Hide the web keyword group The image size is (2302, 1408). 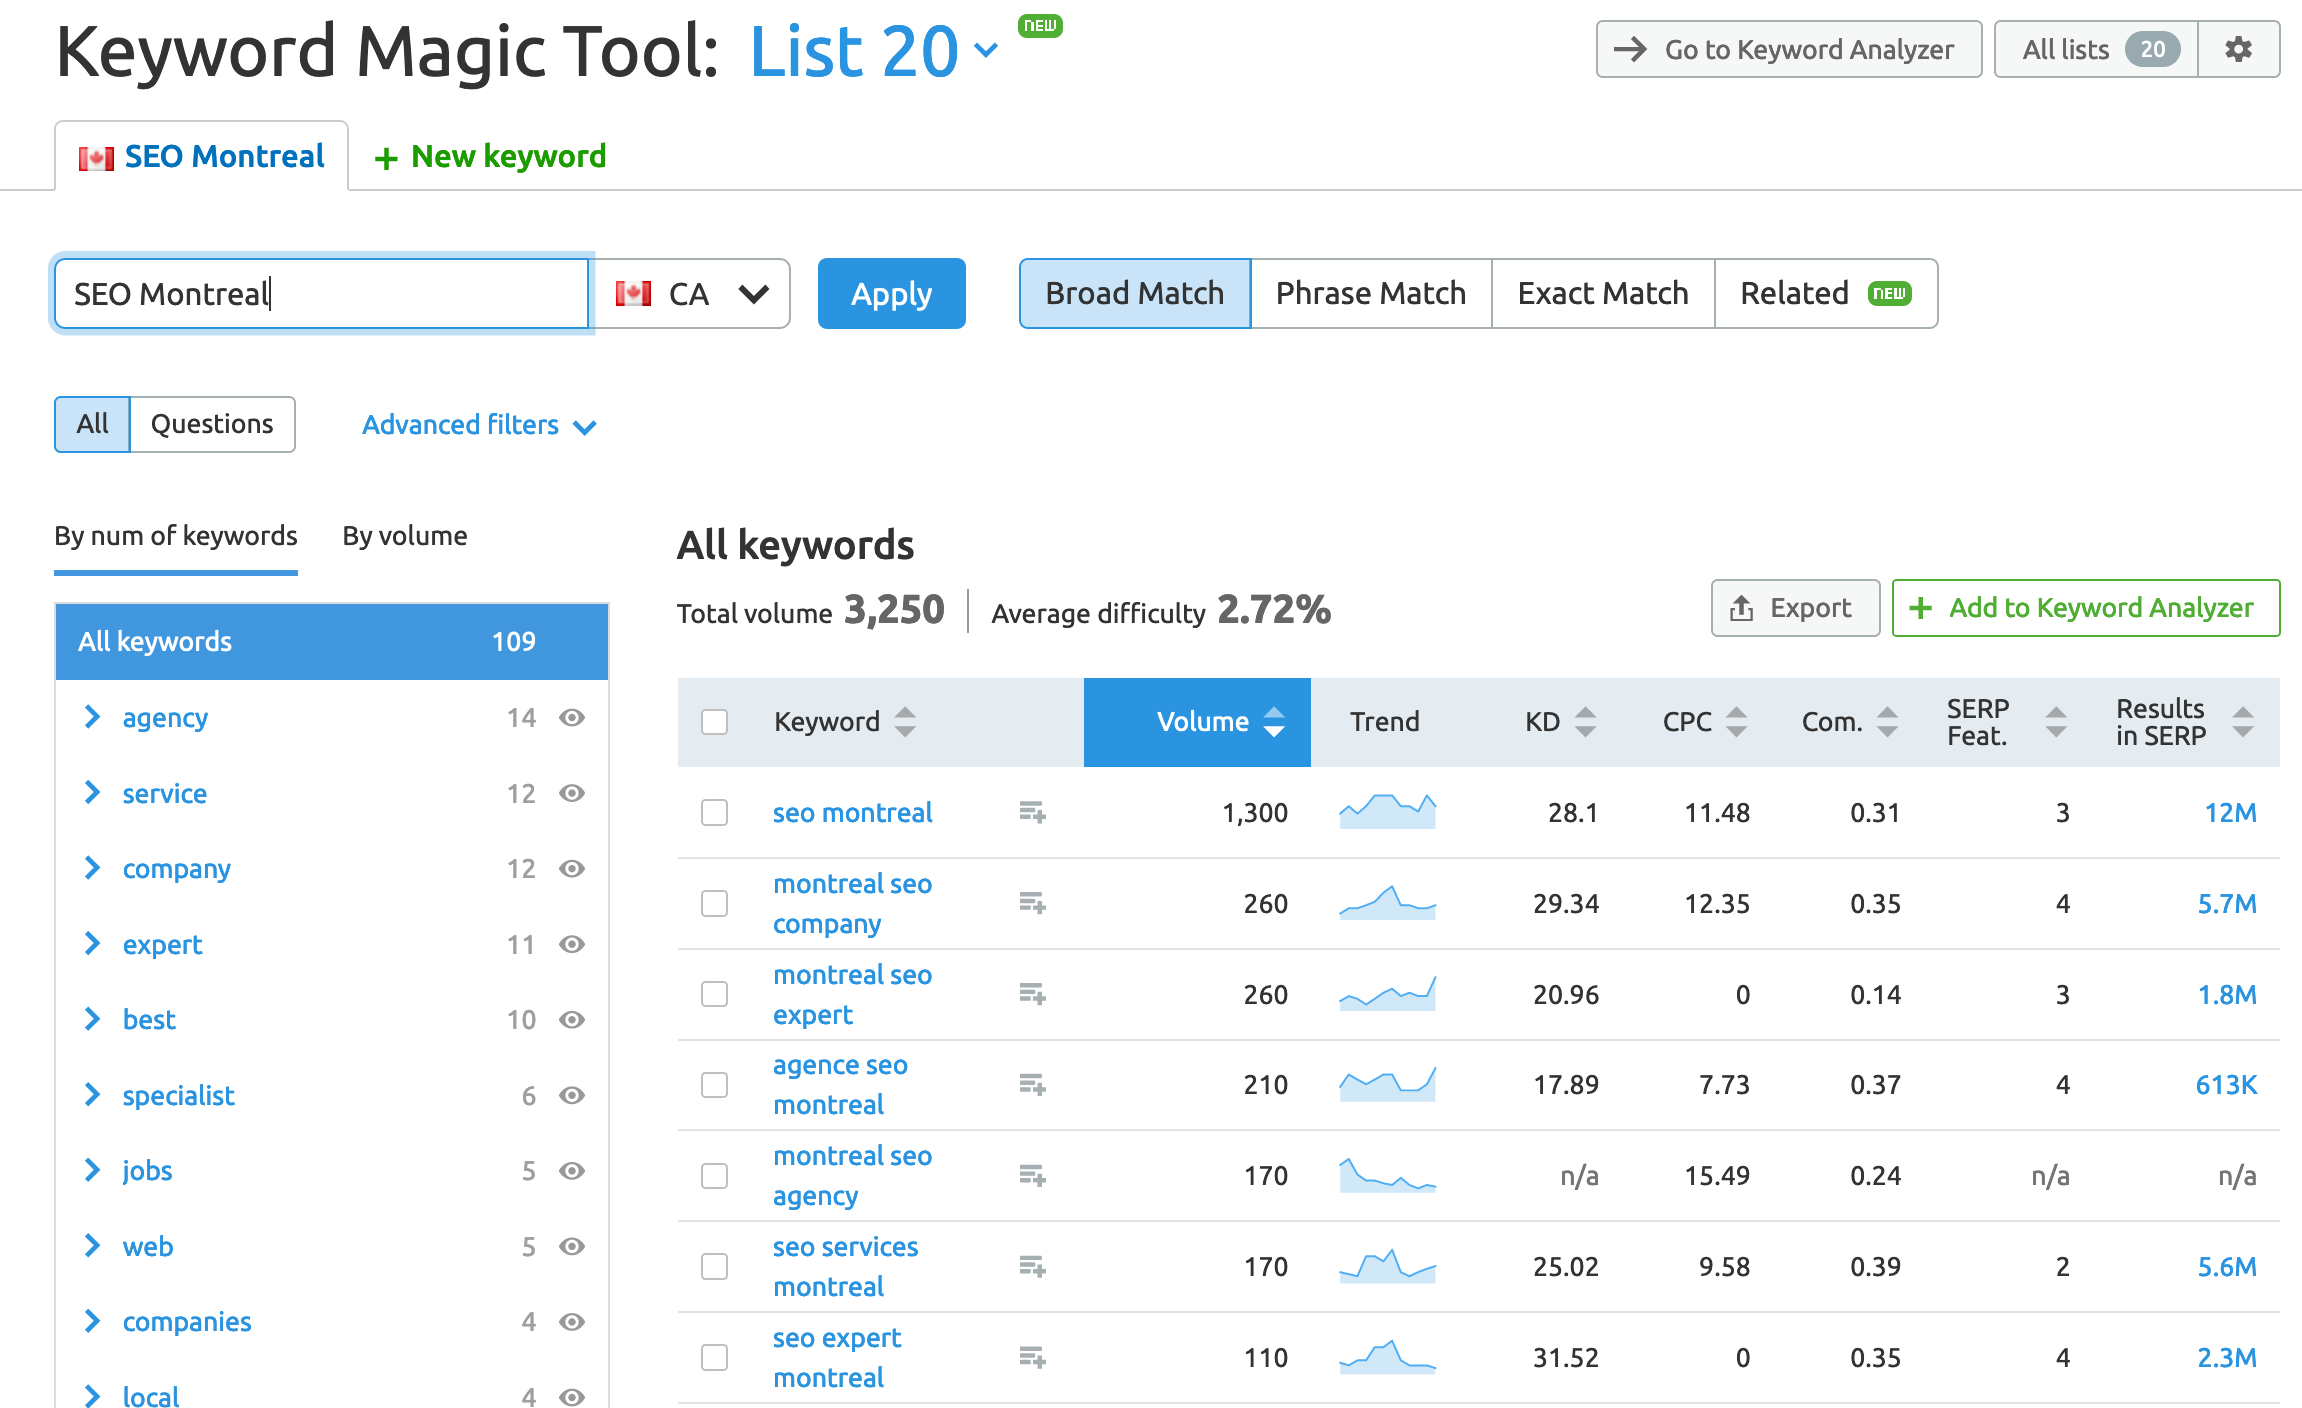pos(572,1246)
